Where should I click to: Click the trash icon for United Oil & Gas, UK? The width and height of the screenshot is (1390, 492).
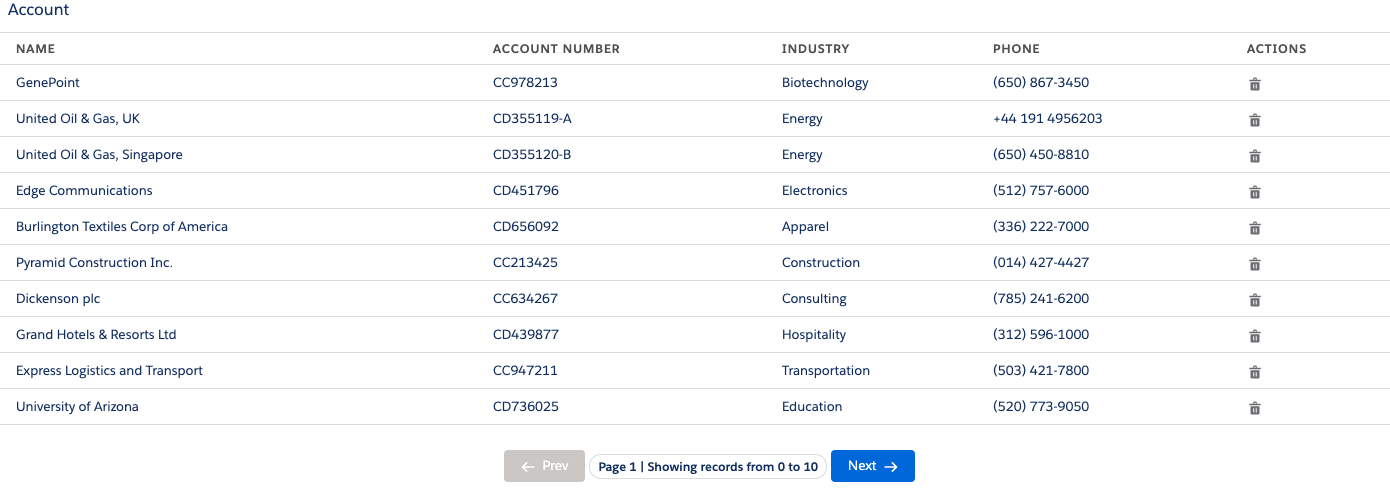[x=1255, y=120]
